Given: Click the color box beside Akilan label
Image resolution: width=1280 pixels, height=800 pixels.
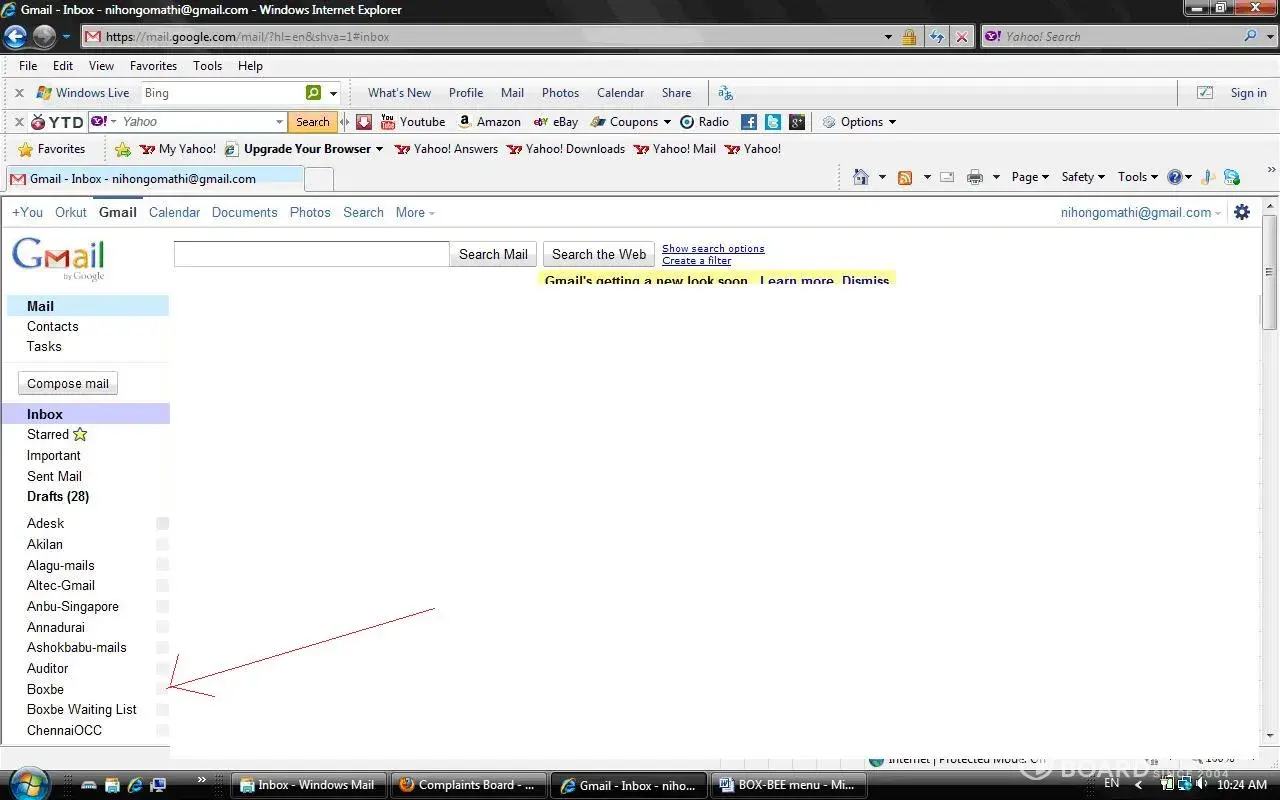Looking at the screenshot, I should click(x=162, y=544).
